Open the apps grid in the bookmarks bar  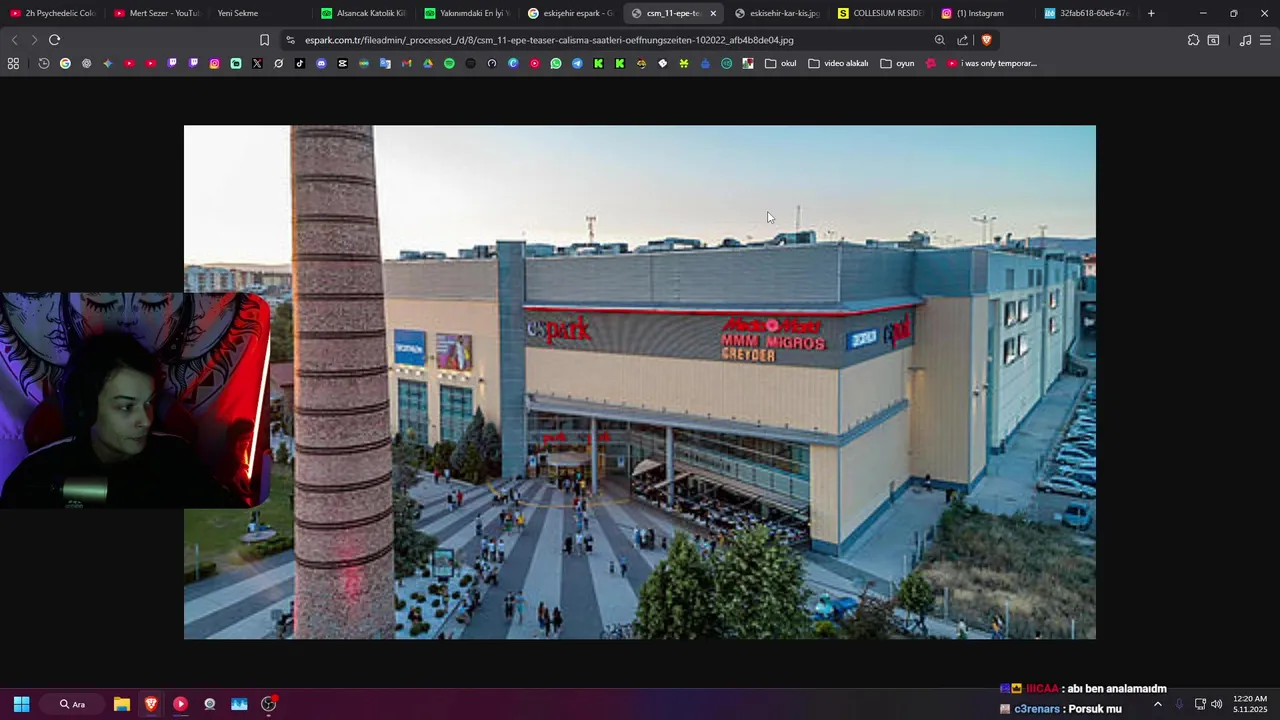pyautogui.click(x=13, y=63)
